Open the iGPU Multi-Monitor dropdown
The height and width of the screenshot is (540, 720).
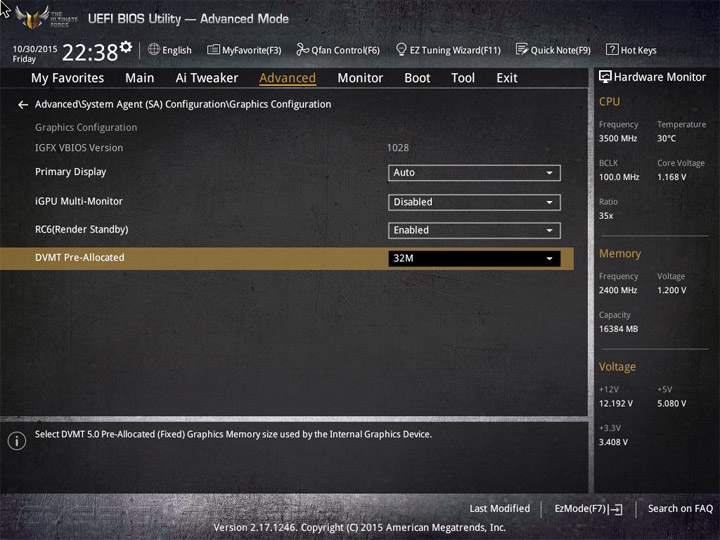click(474, 202)
